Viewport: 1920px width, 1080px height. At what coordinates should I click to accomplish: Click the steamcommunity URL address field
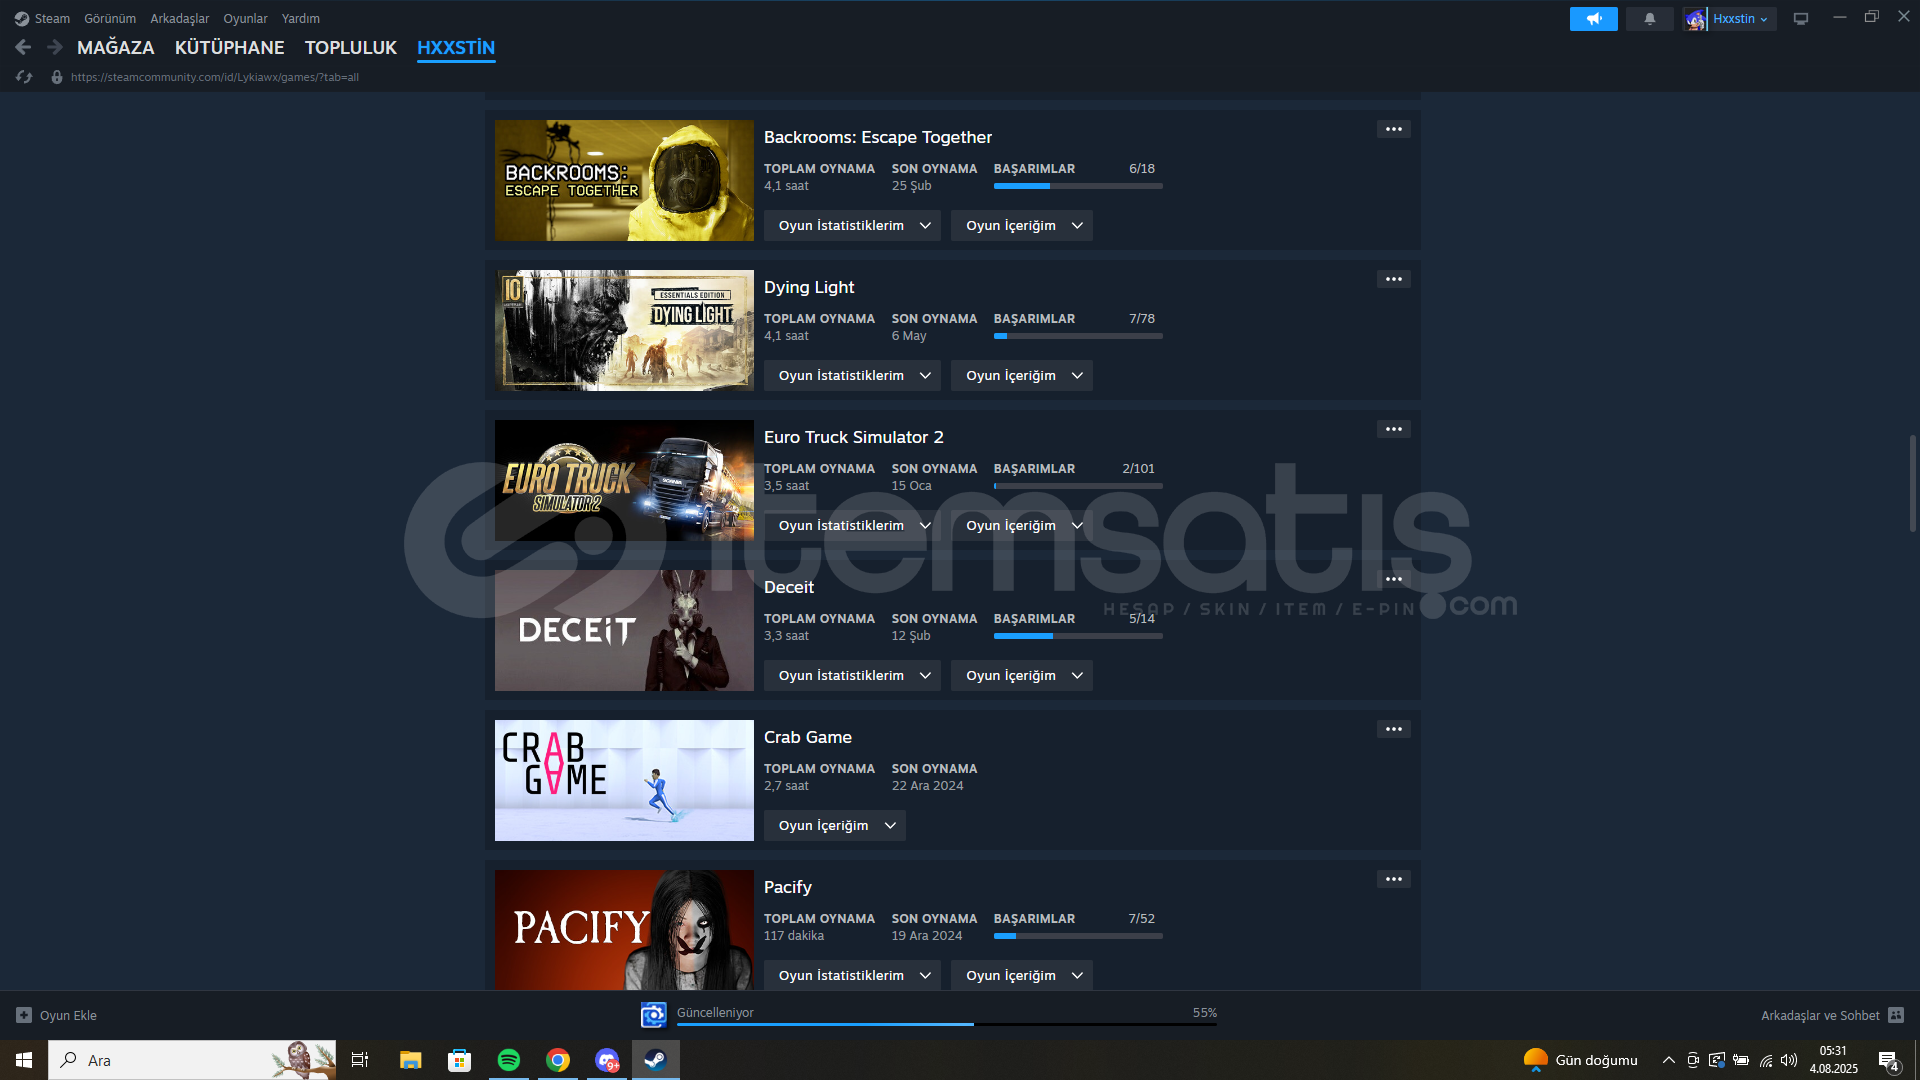tap(215, 77)
